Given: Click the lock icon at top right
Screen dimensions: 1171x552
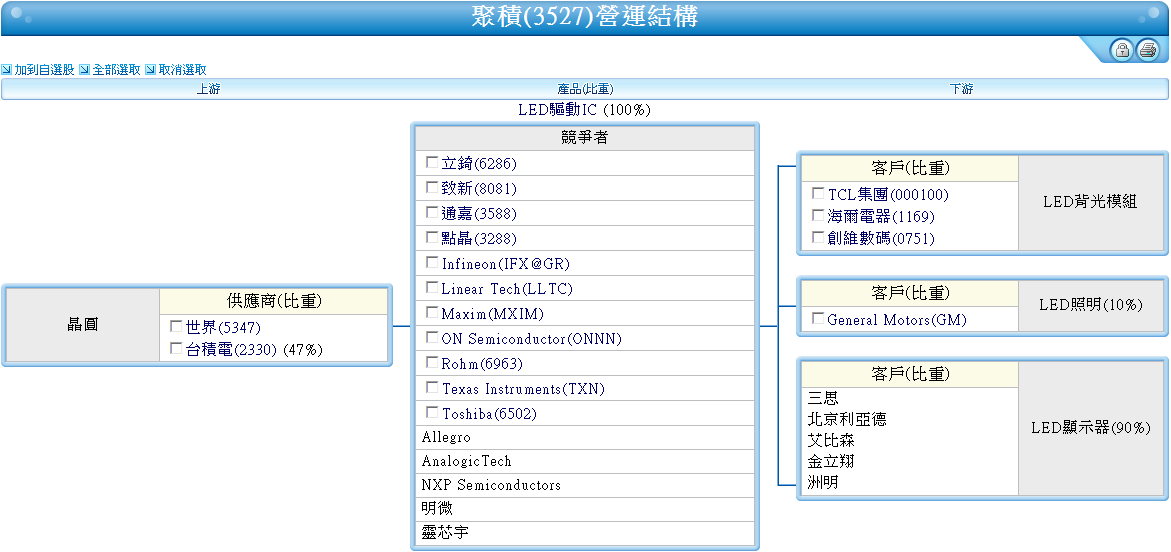Looking at the screenshot, I should coord(1122,50).
